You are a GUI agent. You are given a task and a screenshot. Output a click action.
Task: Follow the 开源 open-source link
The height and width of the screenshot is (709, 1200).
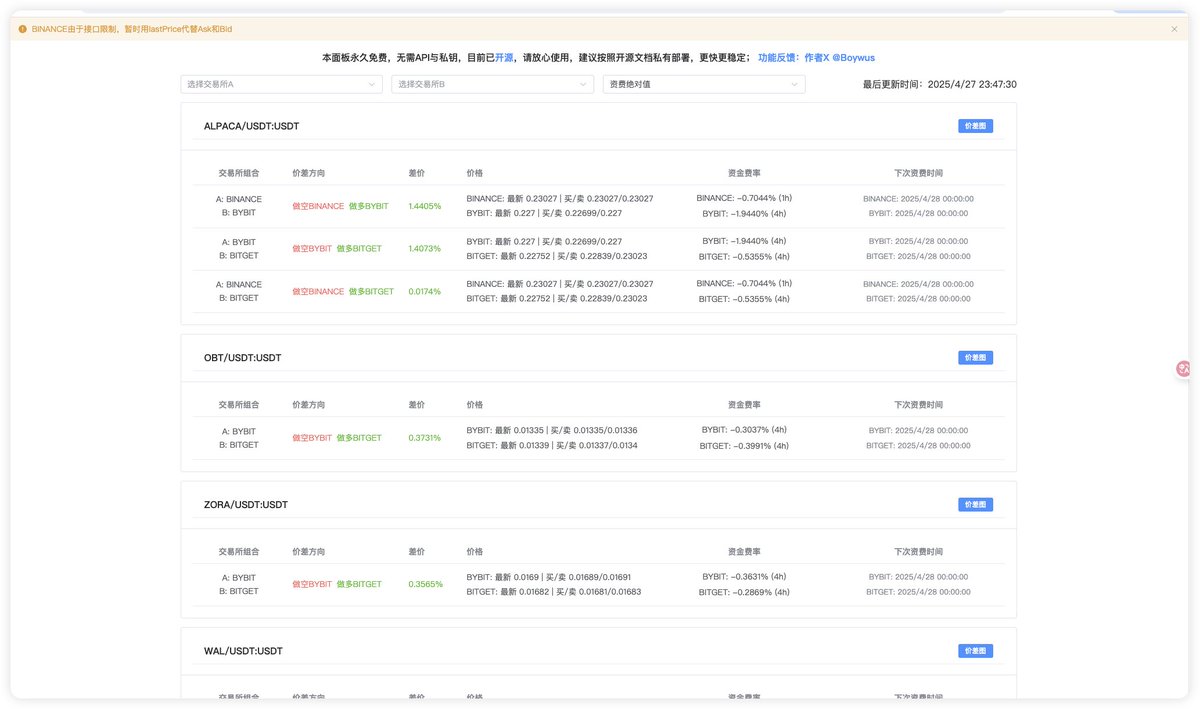(503, 58)
